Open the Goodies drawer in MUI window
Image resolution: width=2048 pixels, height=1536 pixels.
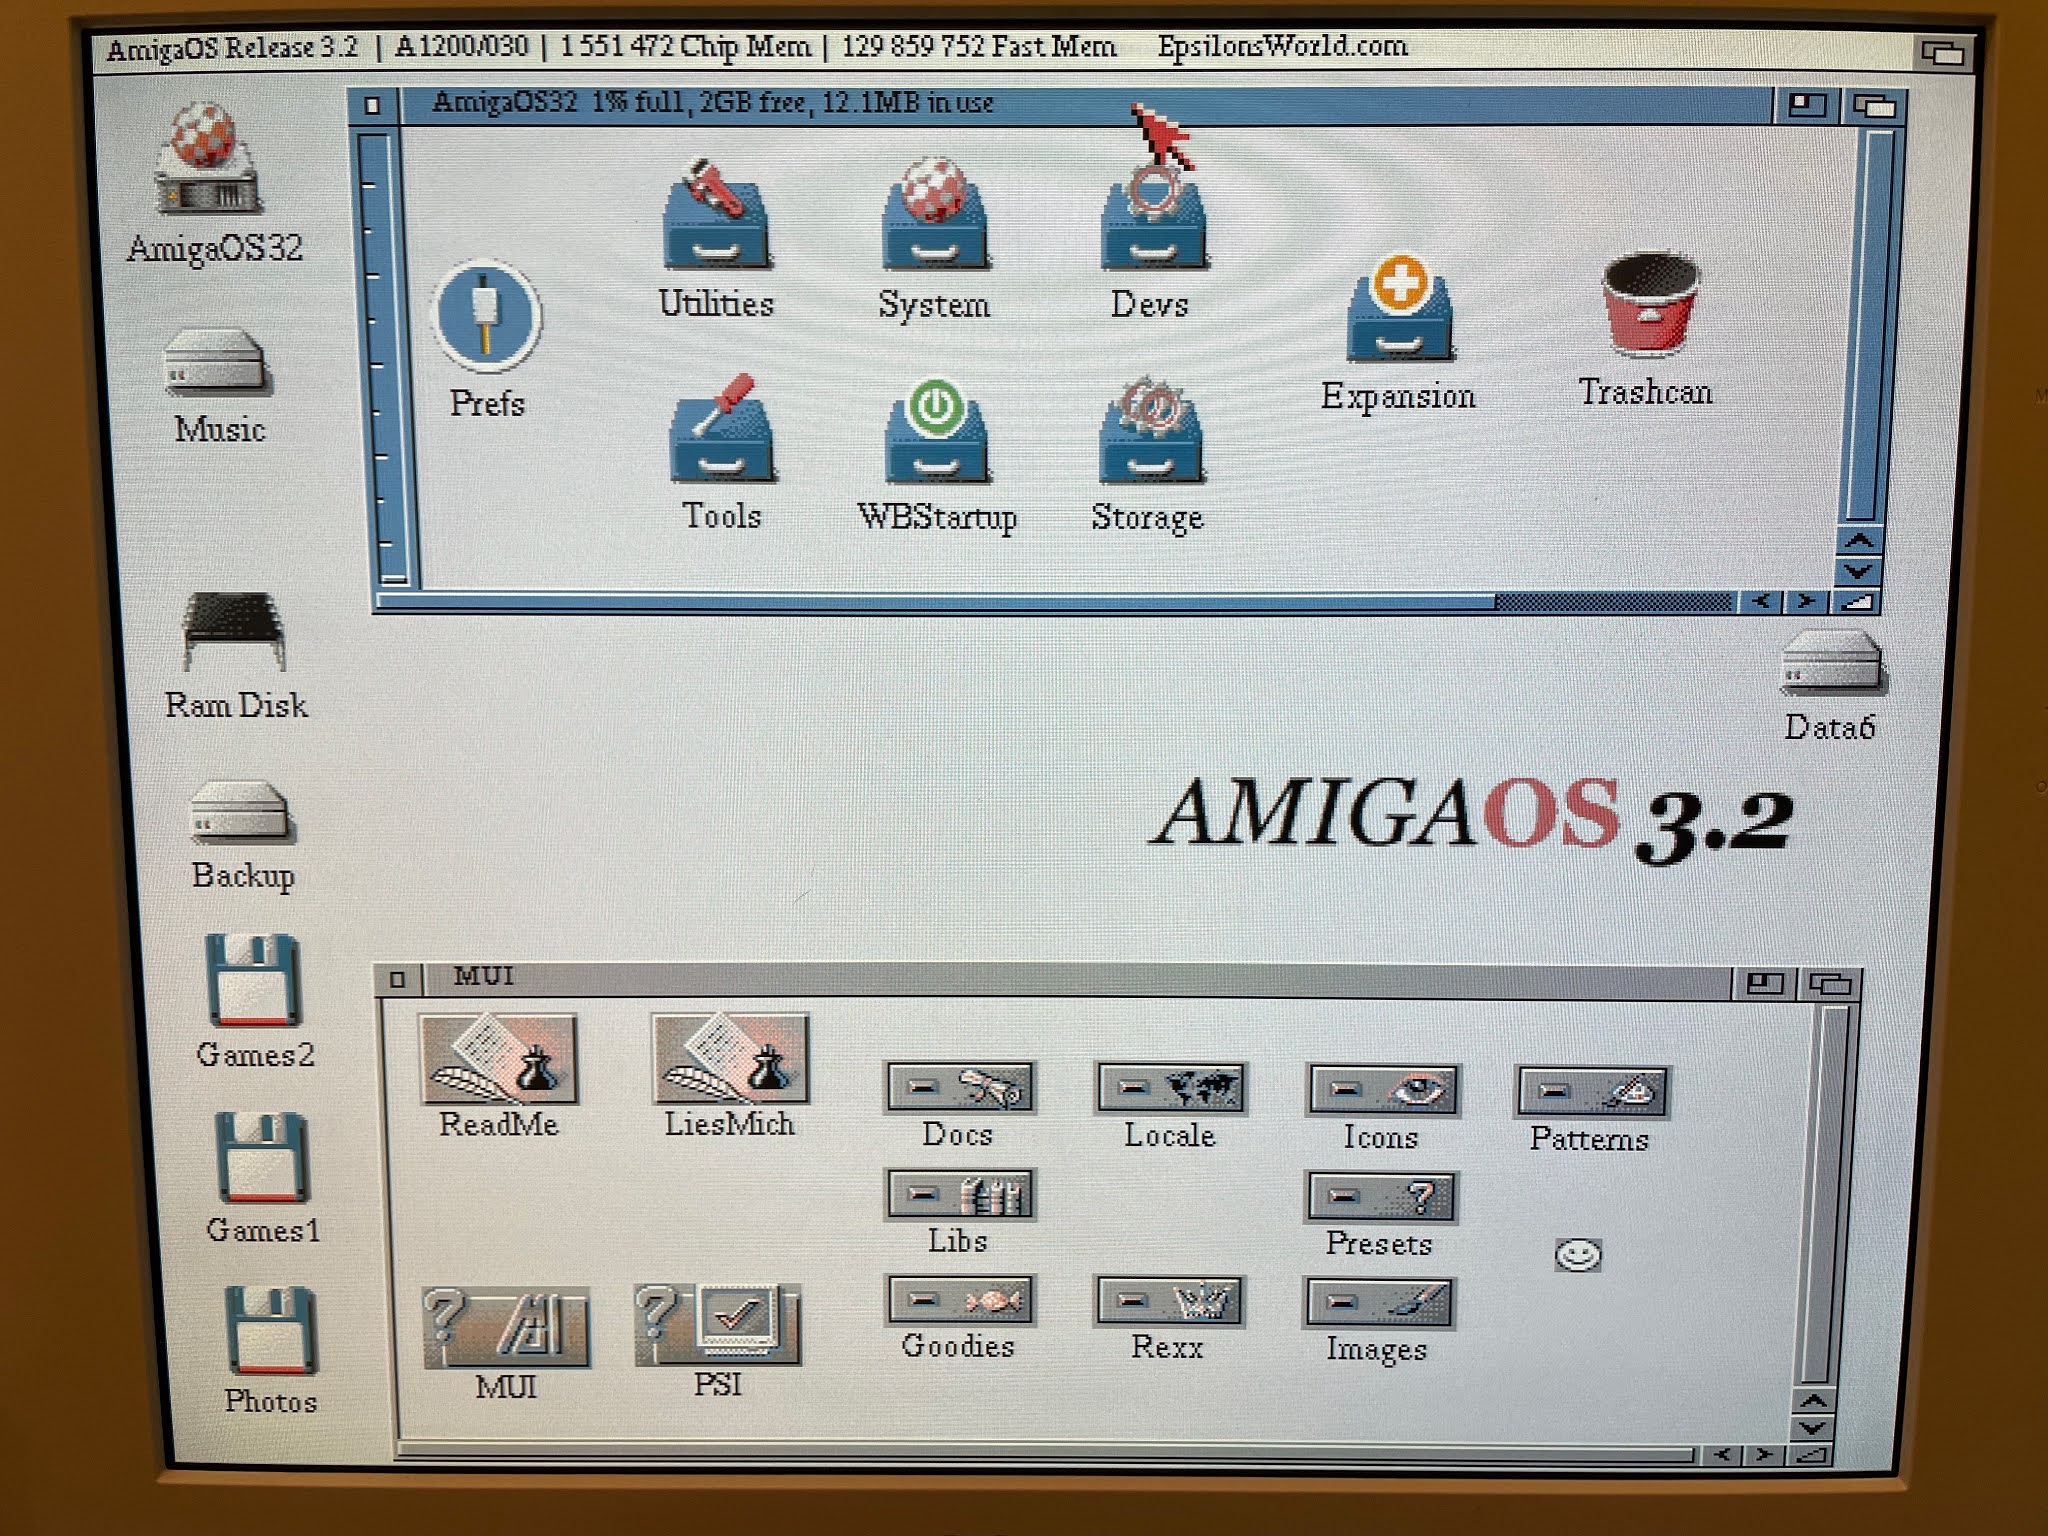coord(959,1300)
